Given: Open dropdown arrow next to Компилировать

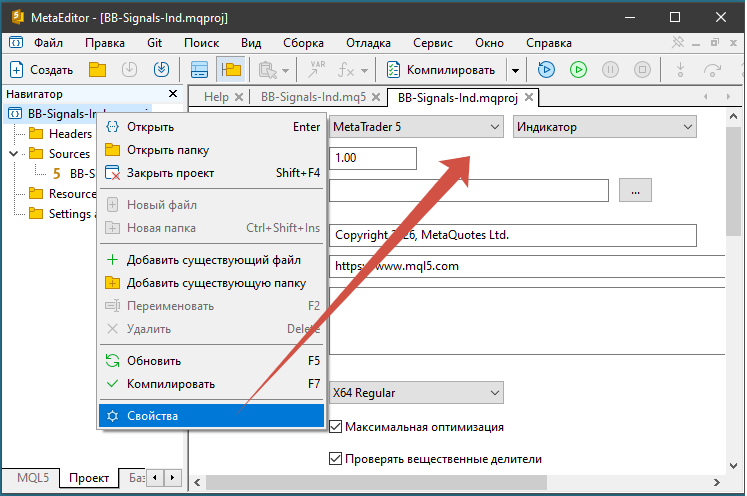Looking at the screenshot, I should coord(515,71).
